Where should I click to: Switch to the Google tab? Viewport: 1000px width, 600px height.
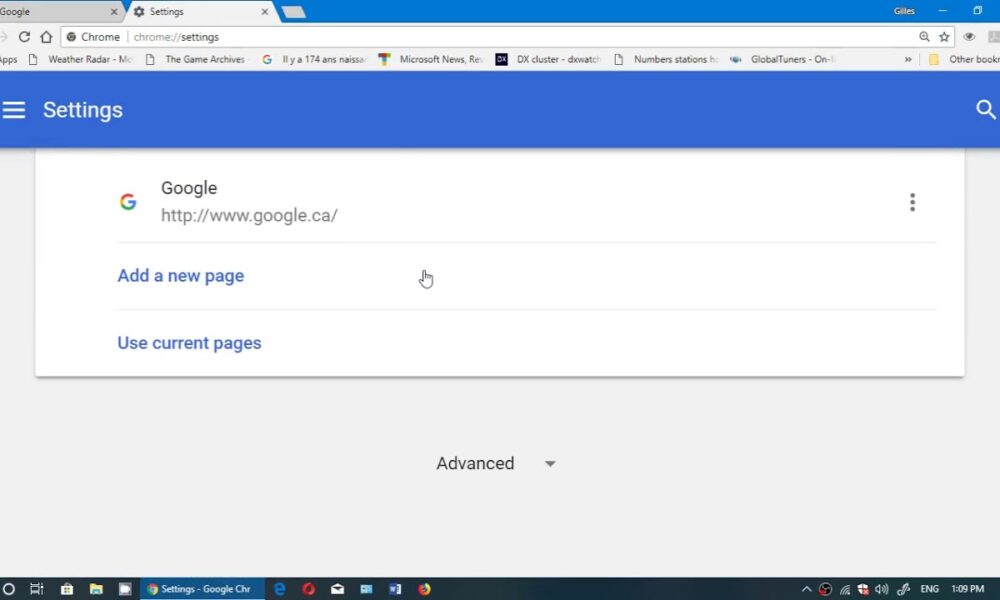pos(50,12)
